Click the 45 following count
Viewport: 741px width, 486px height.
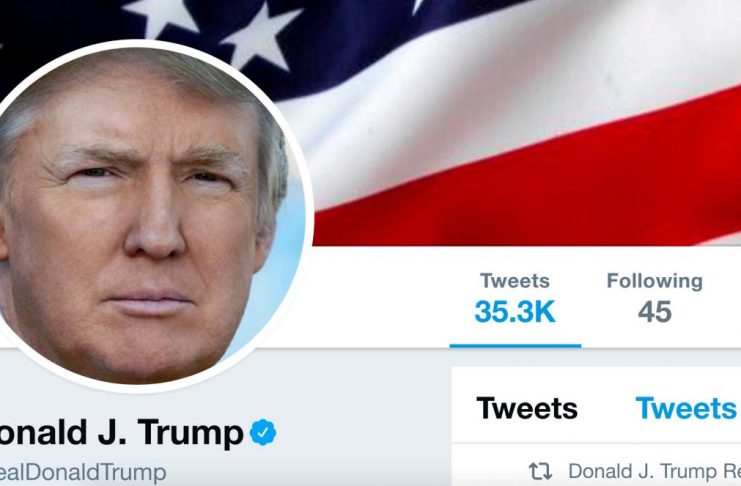(655, 312)
